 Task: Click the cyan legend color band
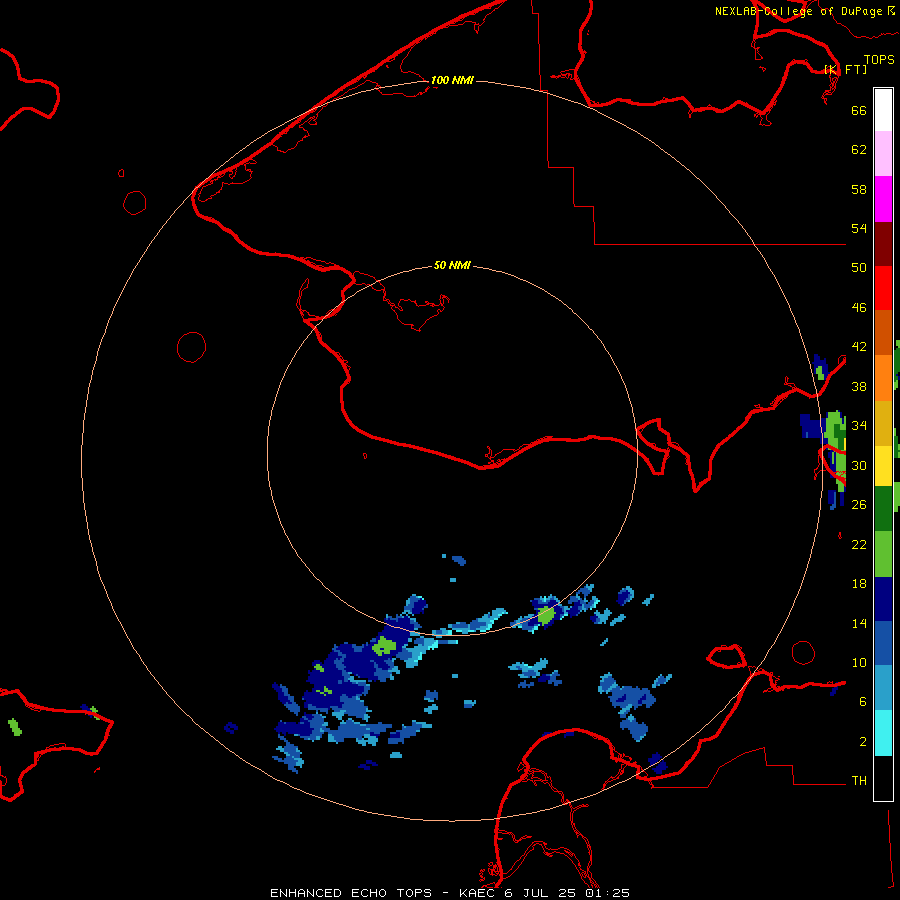(883, 733)
